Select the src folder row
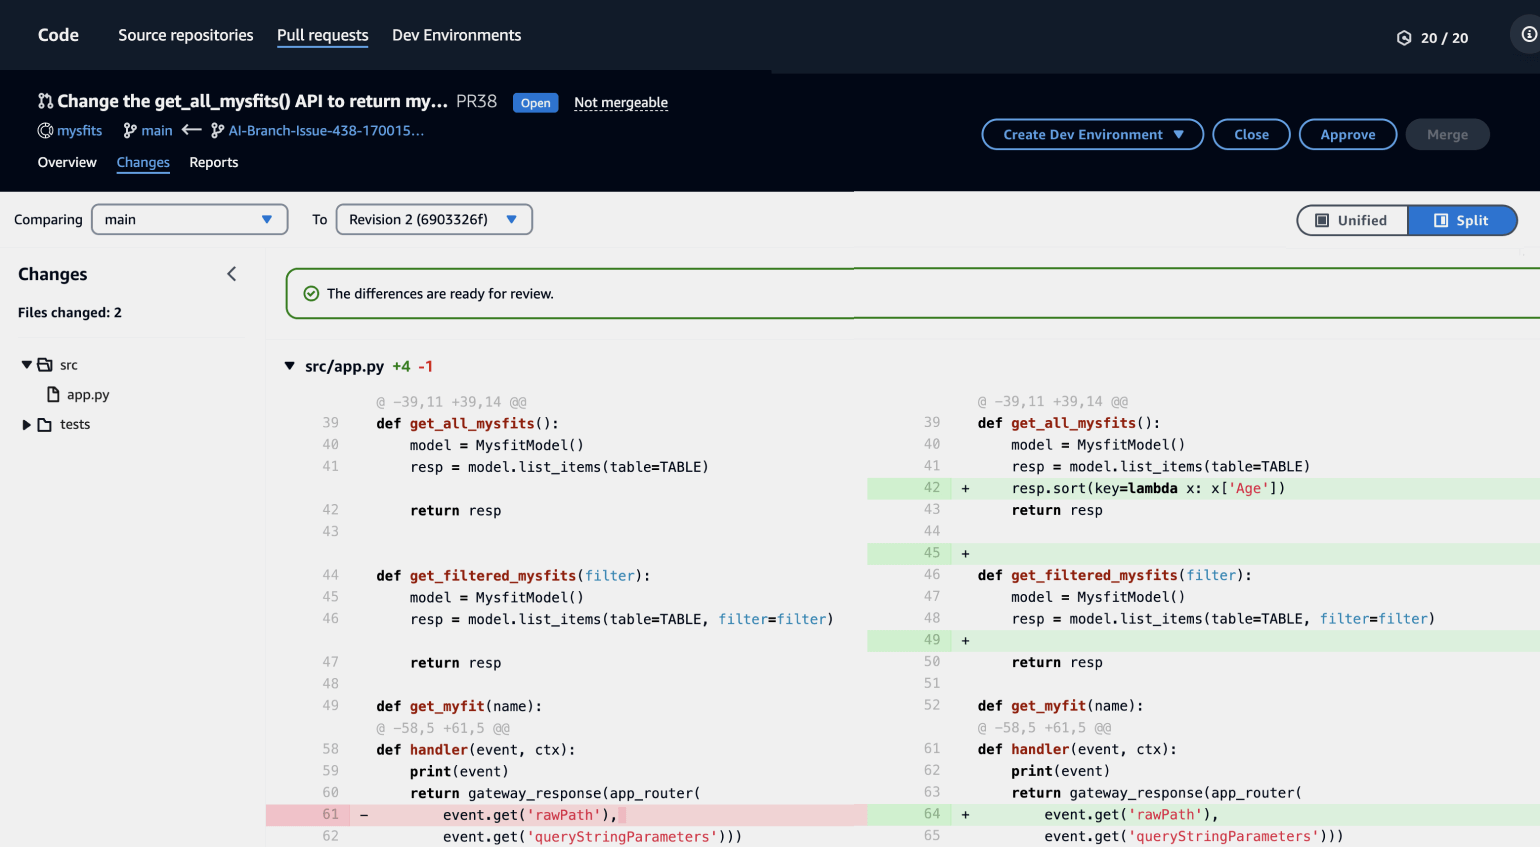 tap(69, 365)
